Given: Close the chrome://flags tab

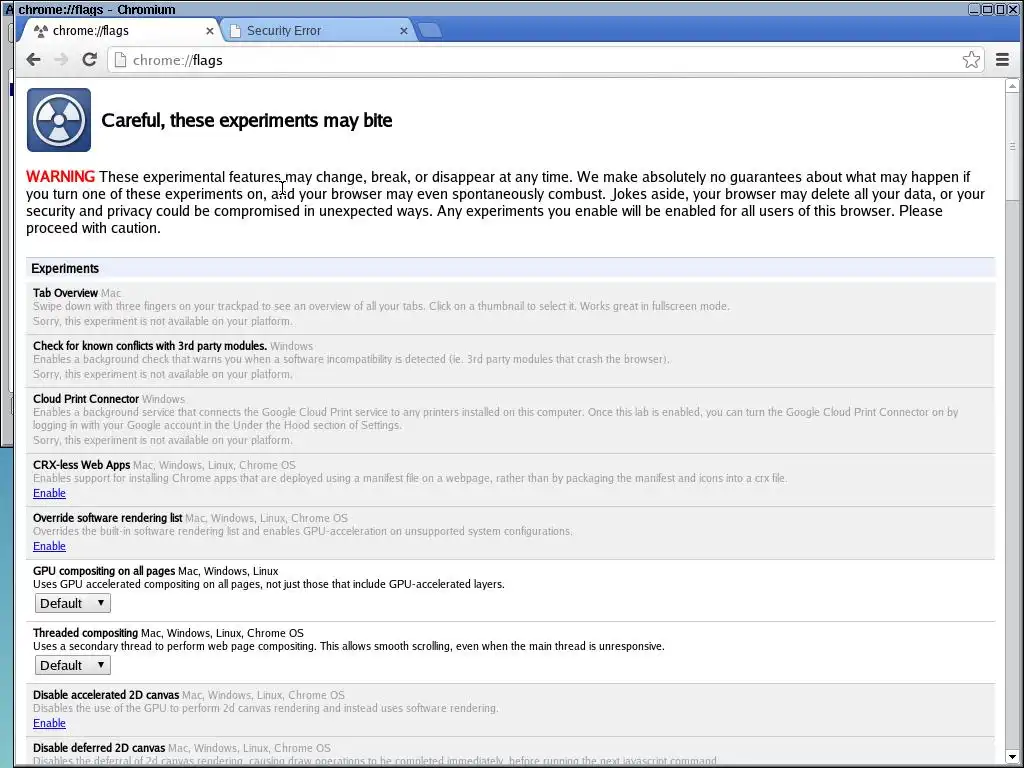Looking at the screenshot, I should click(x=210, y=31).
